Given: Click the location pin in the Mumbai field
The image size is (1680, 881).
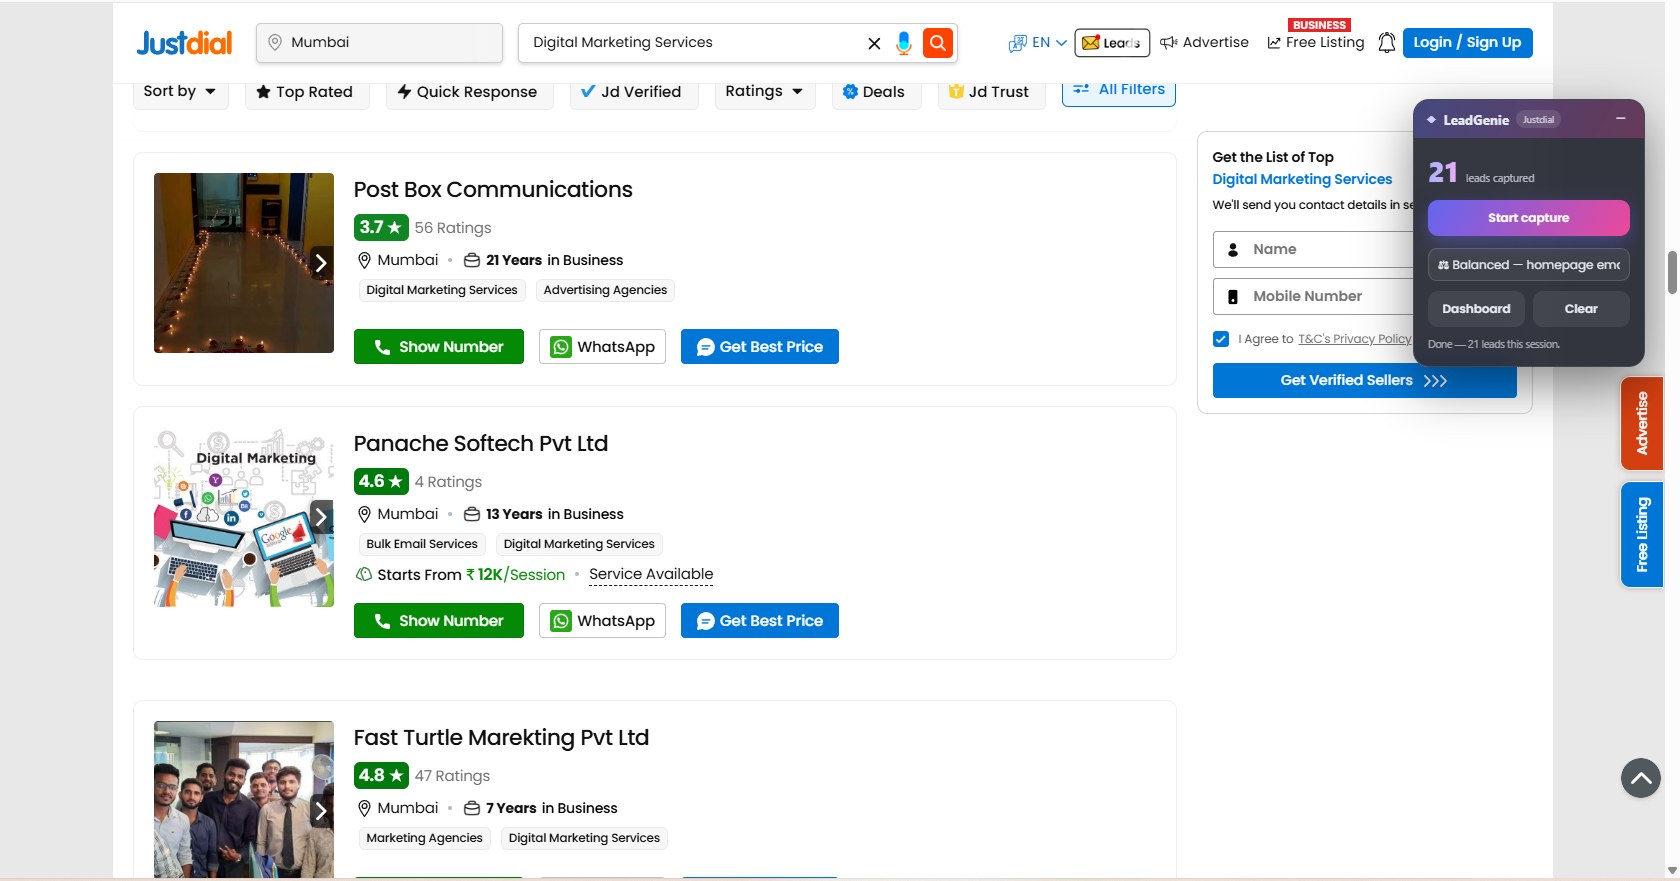Looking at the screenshot, I should point(275,43).
